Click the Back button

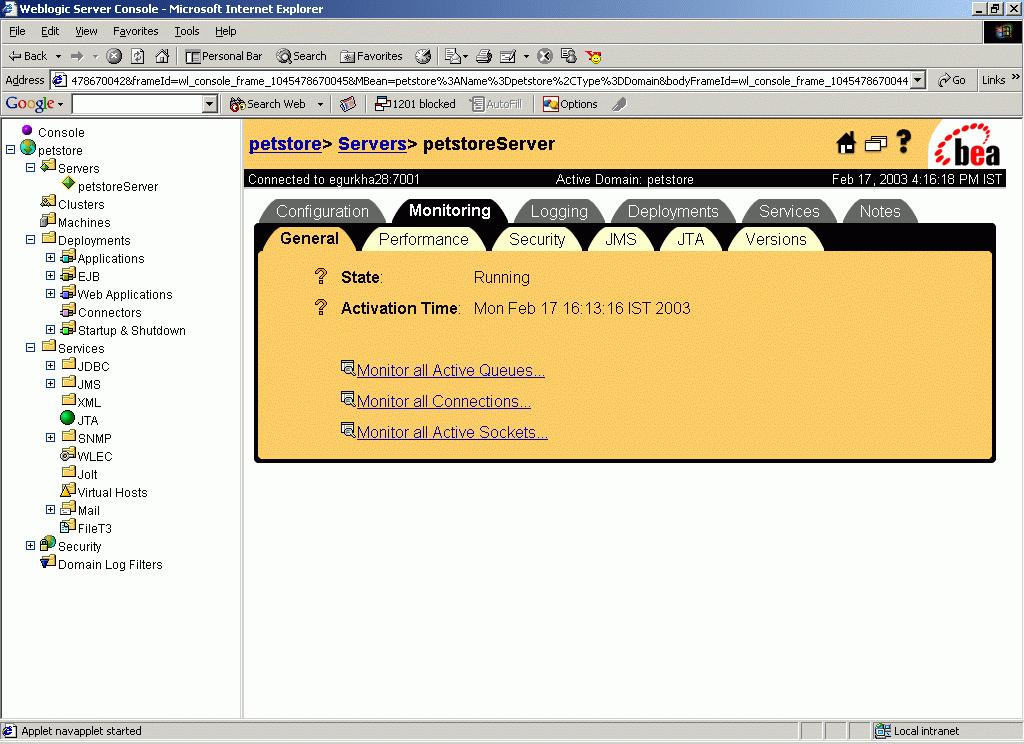[x=27, y=56]
